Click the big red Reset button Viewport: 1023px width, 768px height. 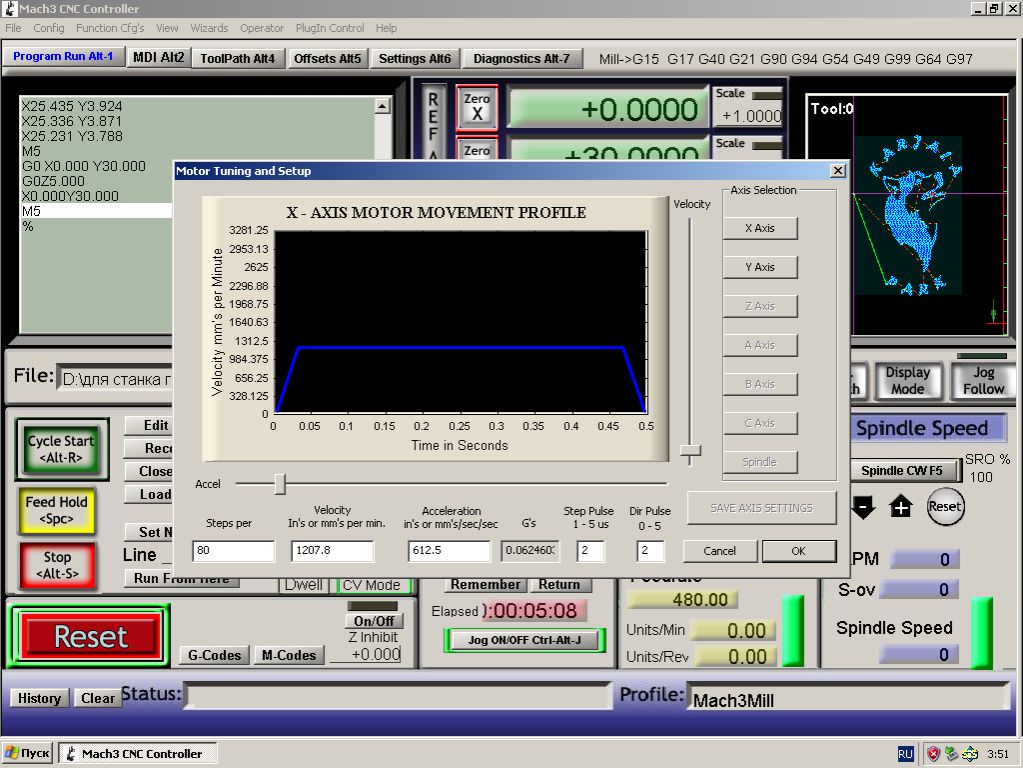click(x=90, y=636)
